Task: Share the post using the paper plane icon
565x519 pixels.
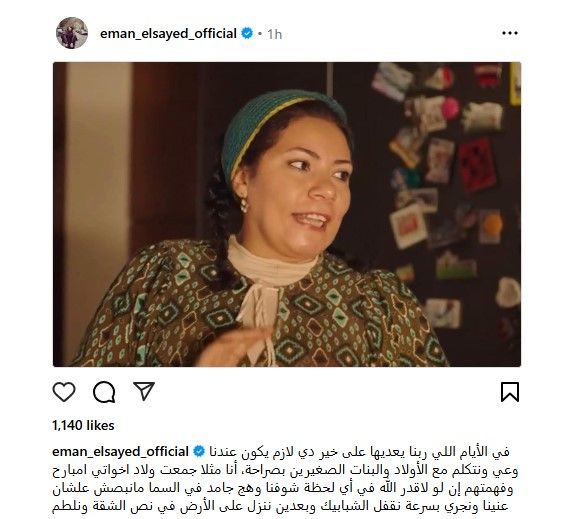Action: (144, 391)
